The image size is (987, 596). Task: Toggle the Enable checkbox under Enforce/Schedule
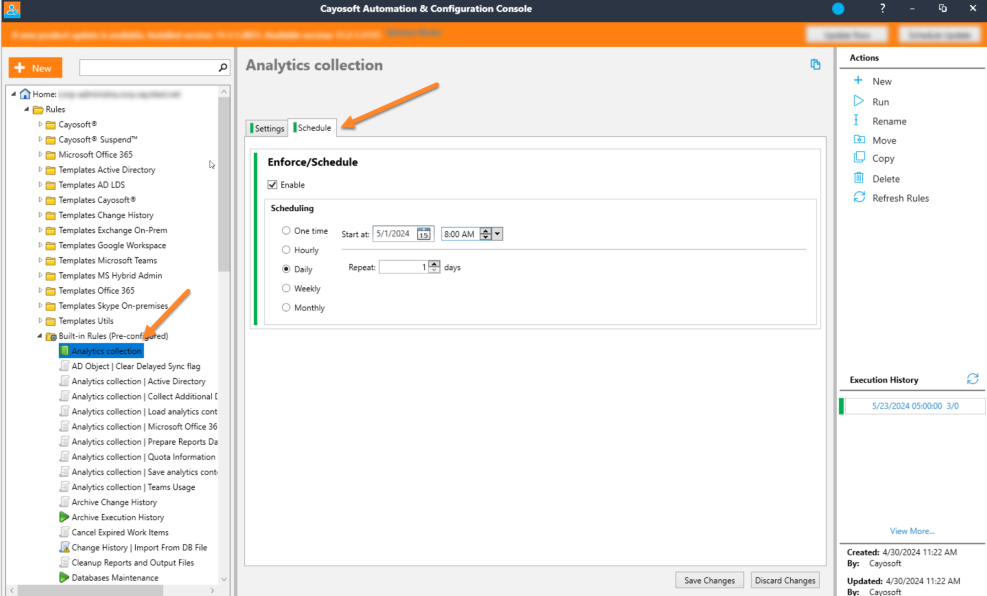[273, 184]
